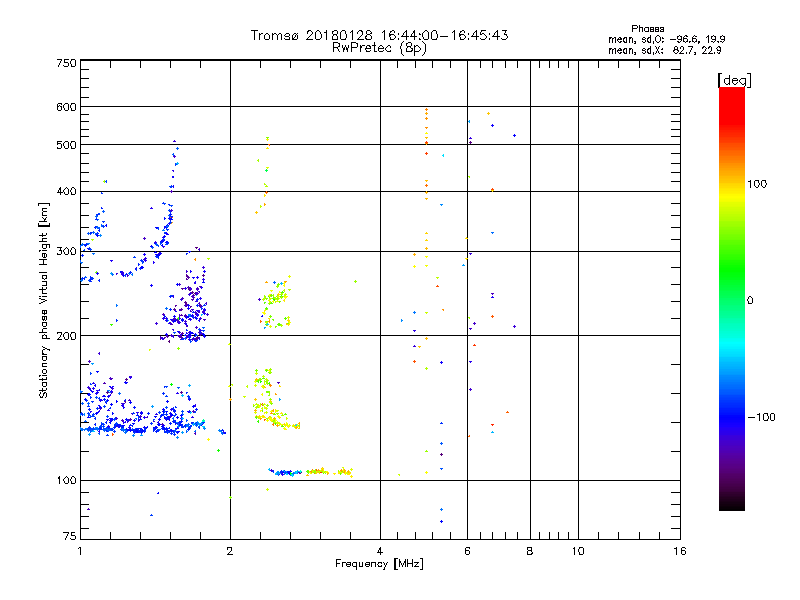Click the y-axis label 'Stationary phase Virtual Height [km]'

44,300
